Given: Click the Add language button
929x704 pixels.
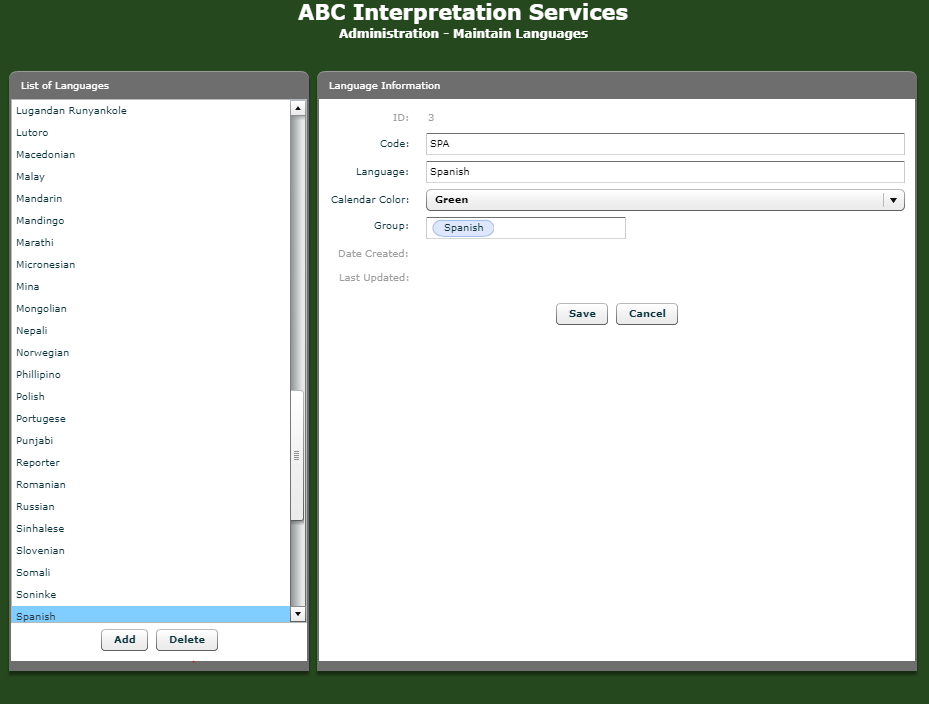Looking at the screenshot, I should 124,640.
